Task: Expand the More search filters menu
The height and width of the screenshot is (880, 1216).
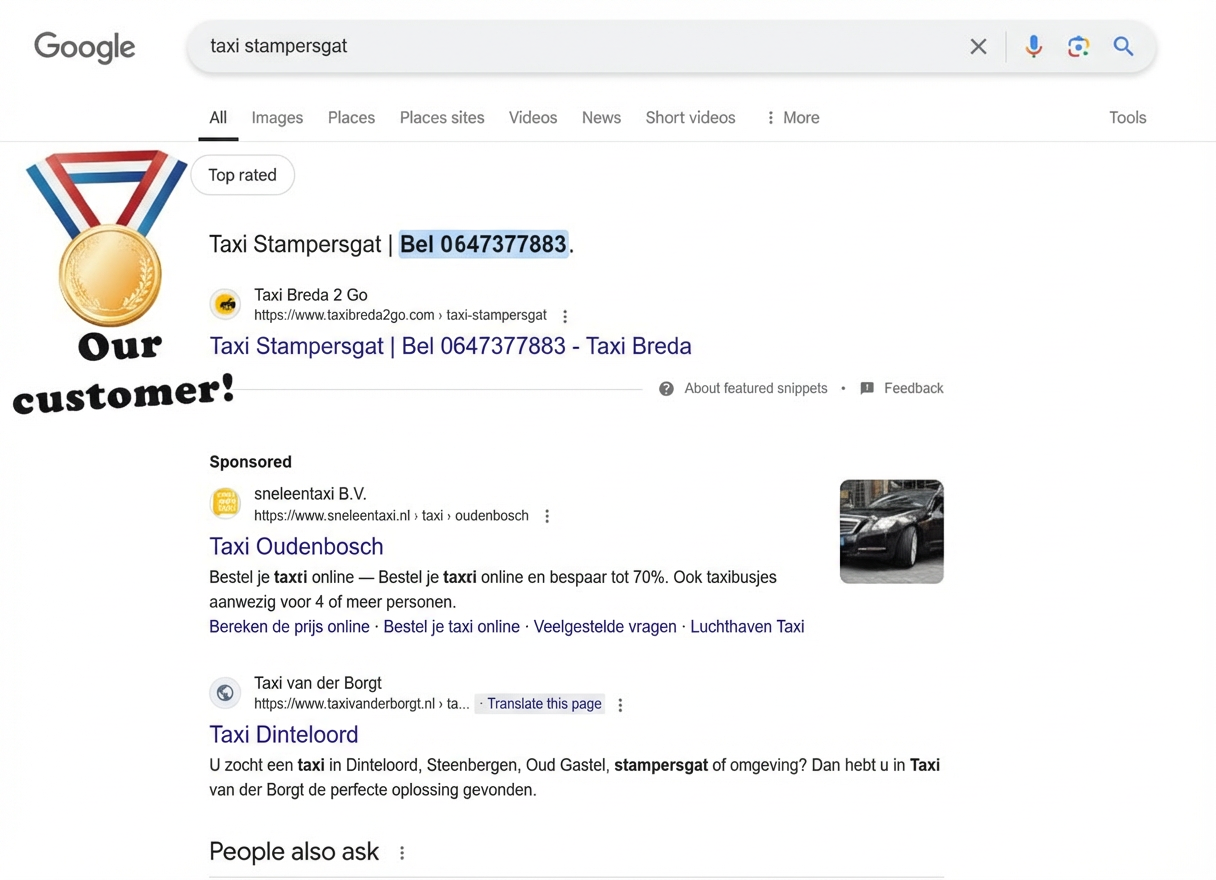Action: tap(792, 118)
